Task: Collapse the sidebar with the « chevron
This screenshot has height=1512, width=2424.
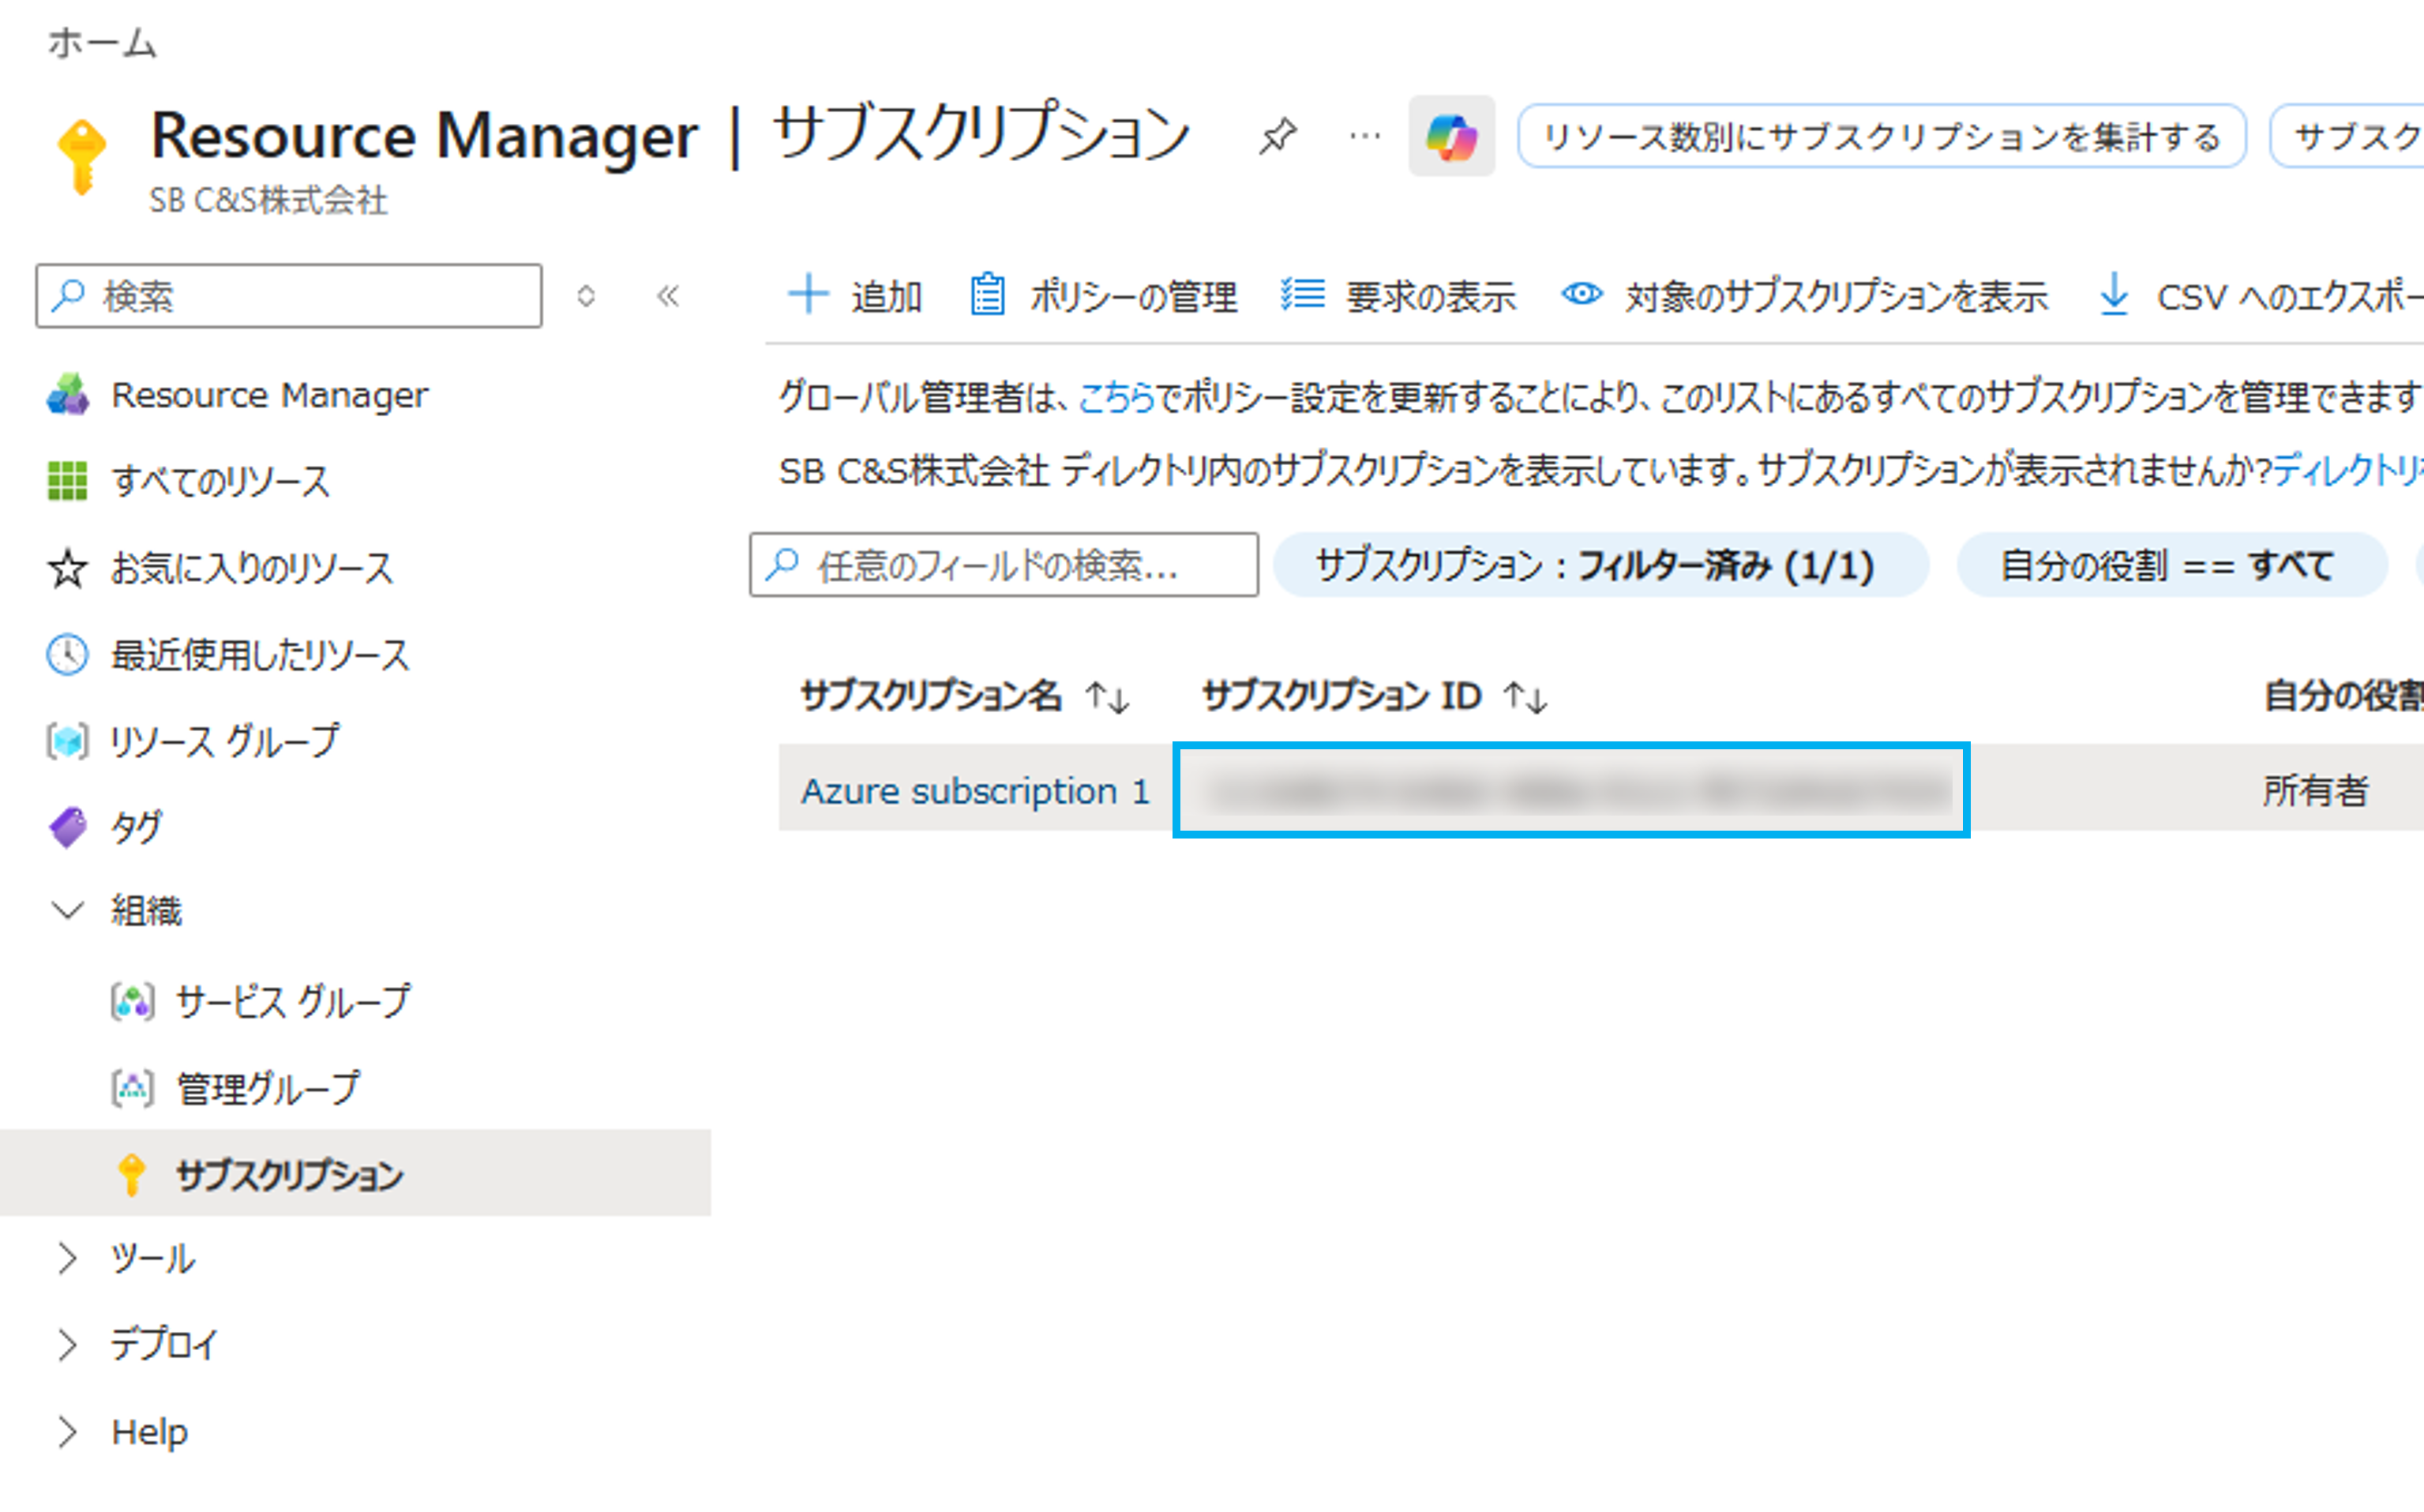Action: [x=667, y=295]
